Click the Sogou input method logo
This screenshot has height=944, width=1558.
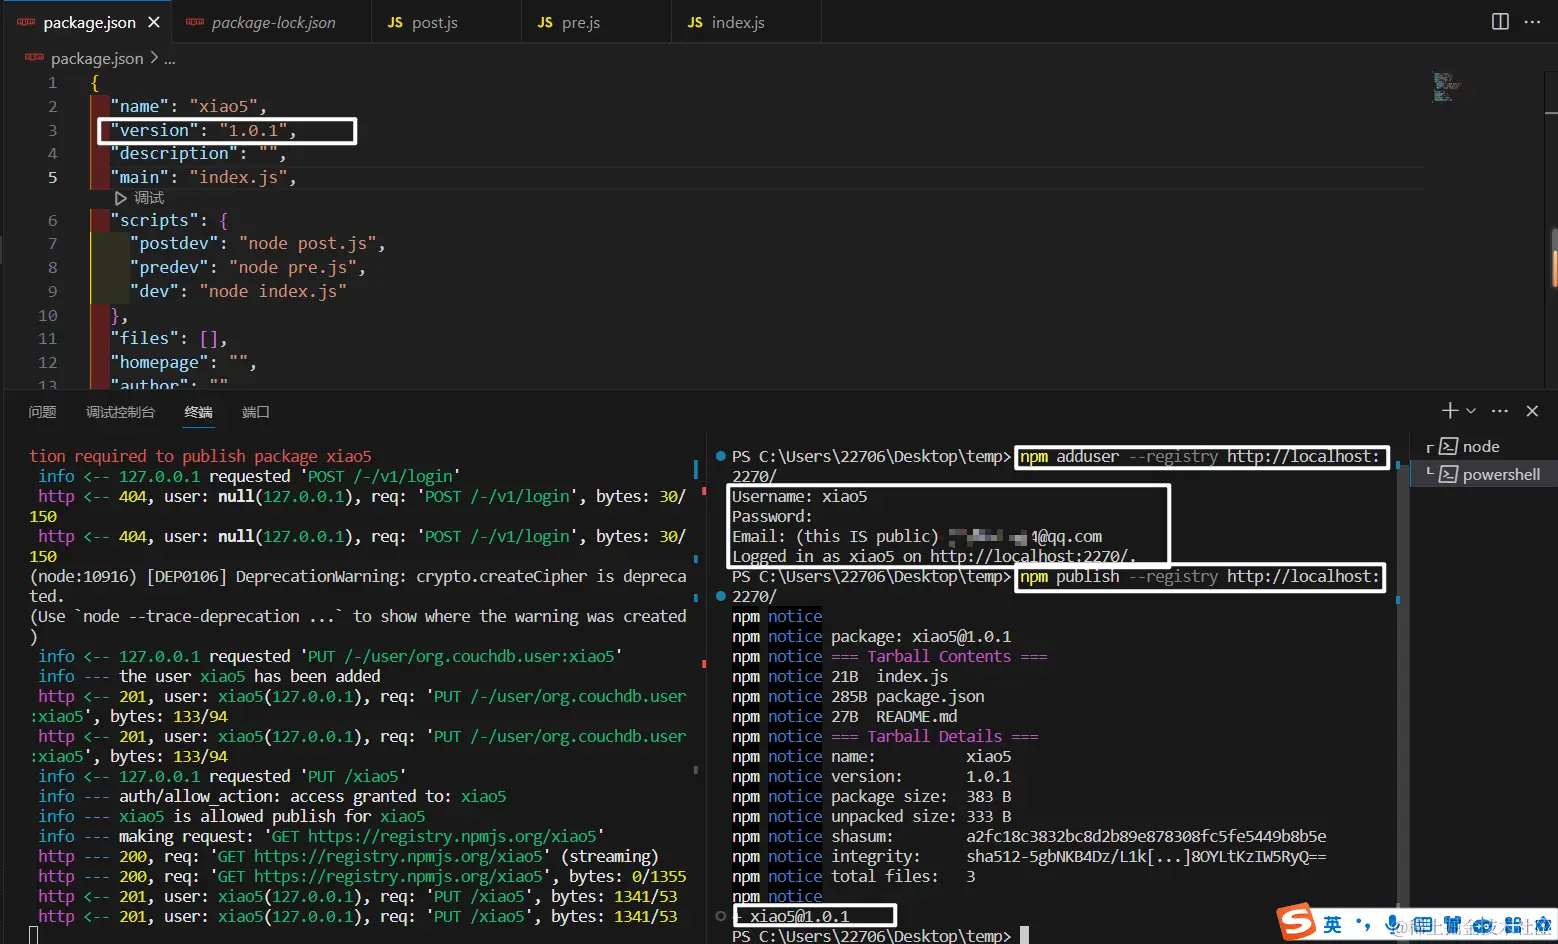(1297, 922)
